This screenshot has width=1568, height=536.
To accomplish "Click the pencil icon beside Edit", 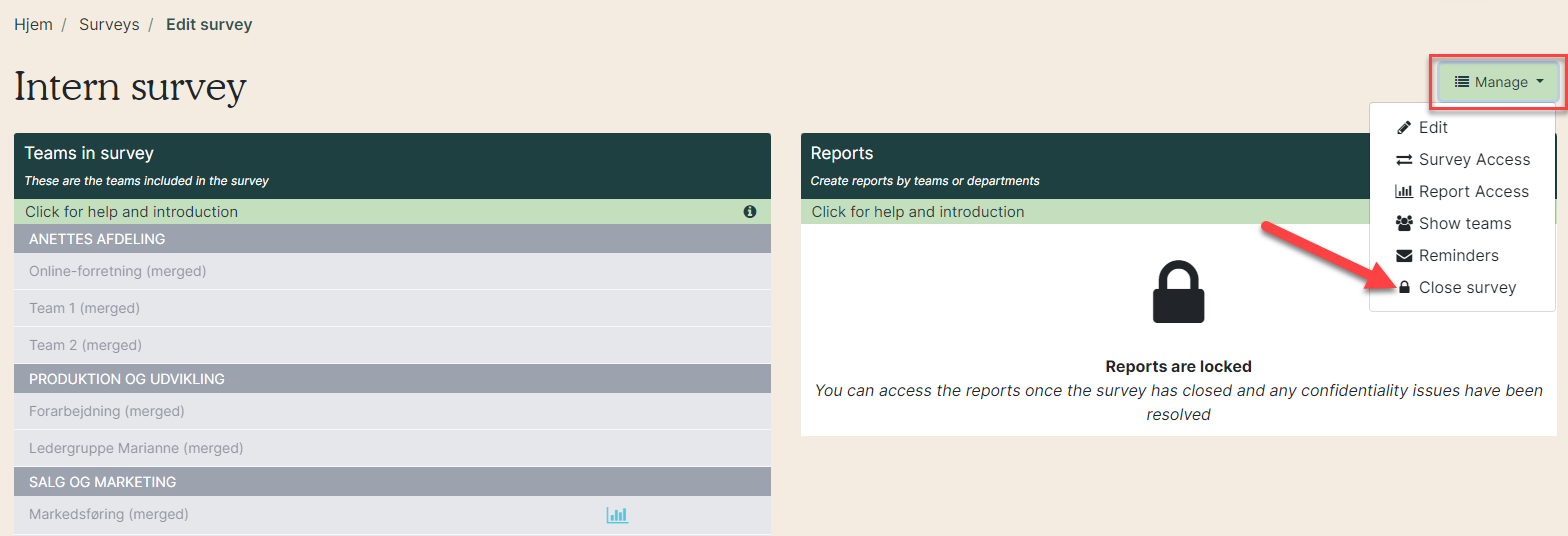I will pos(1403,128).
